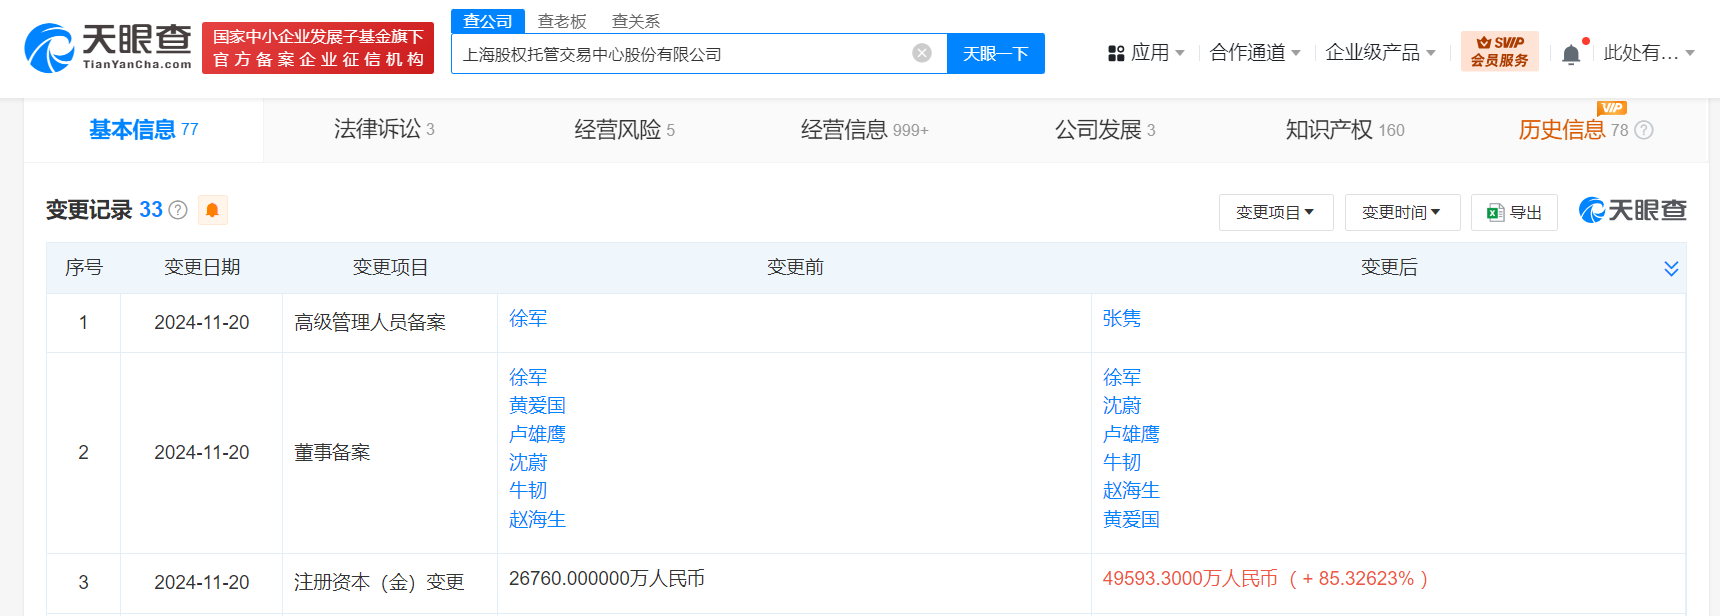Click 变更记录 33 section title

click(104, 210)
